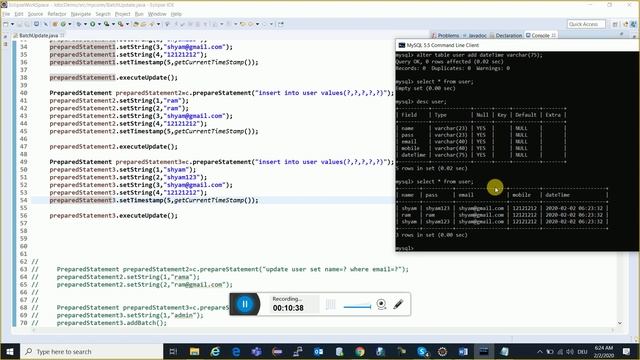The width and height of the screenshot is (640, 360).
Task: Open the File menu
Action: tap(6, 14)
